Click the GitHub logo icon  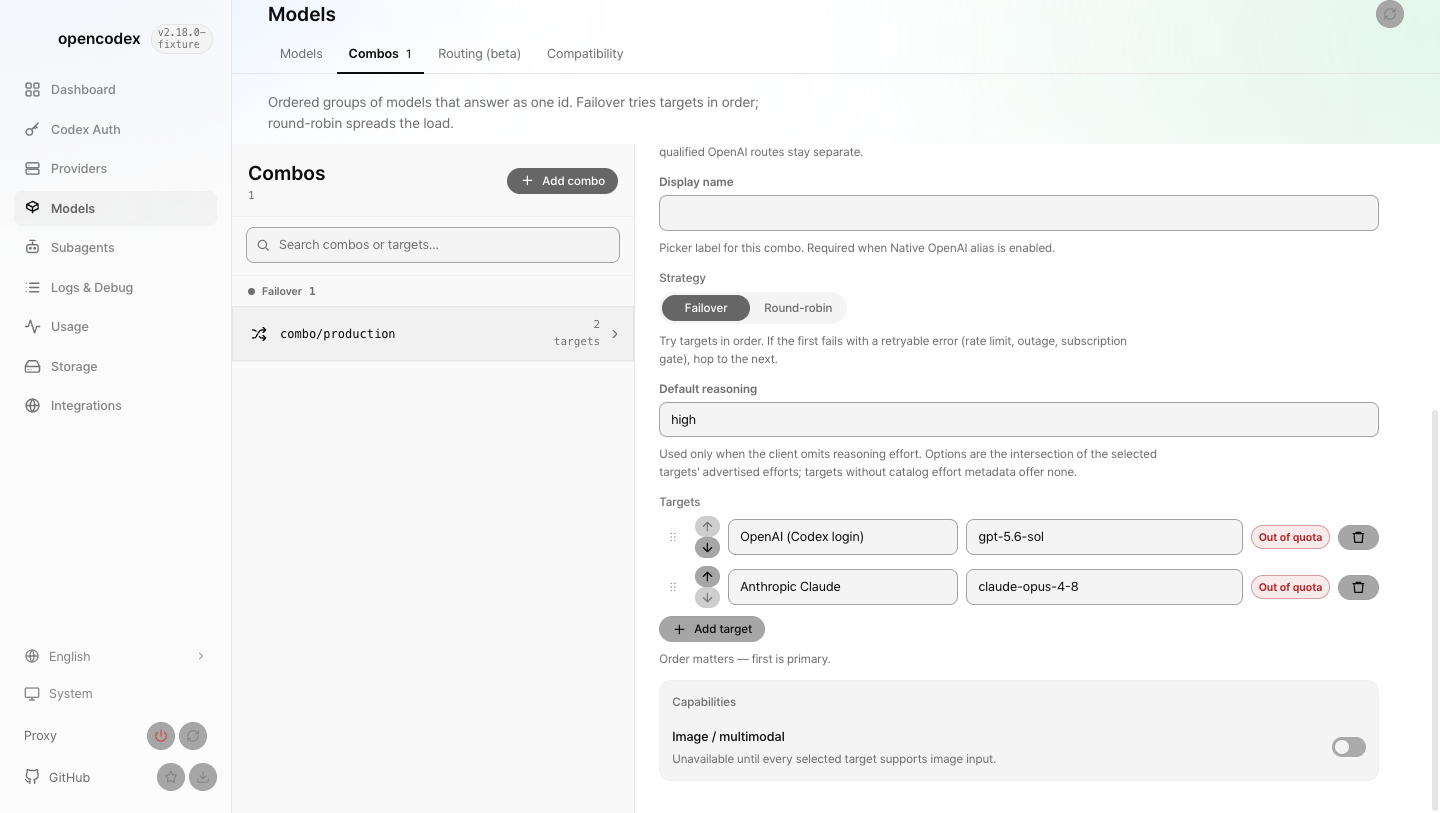click(32, 777)
